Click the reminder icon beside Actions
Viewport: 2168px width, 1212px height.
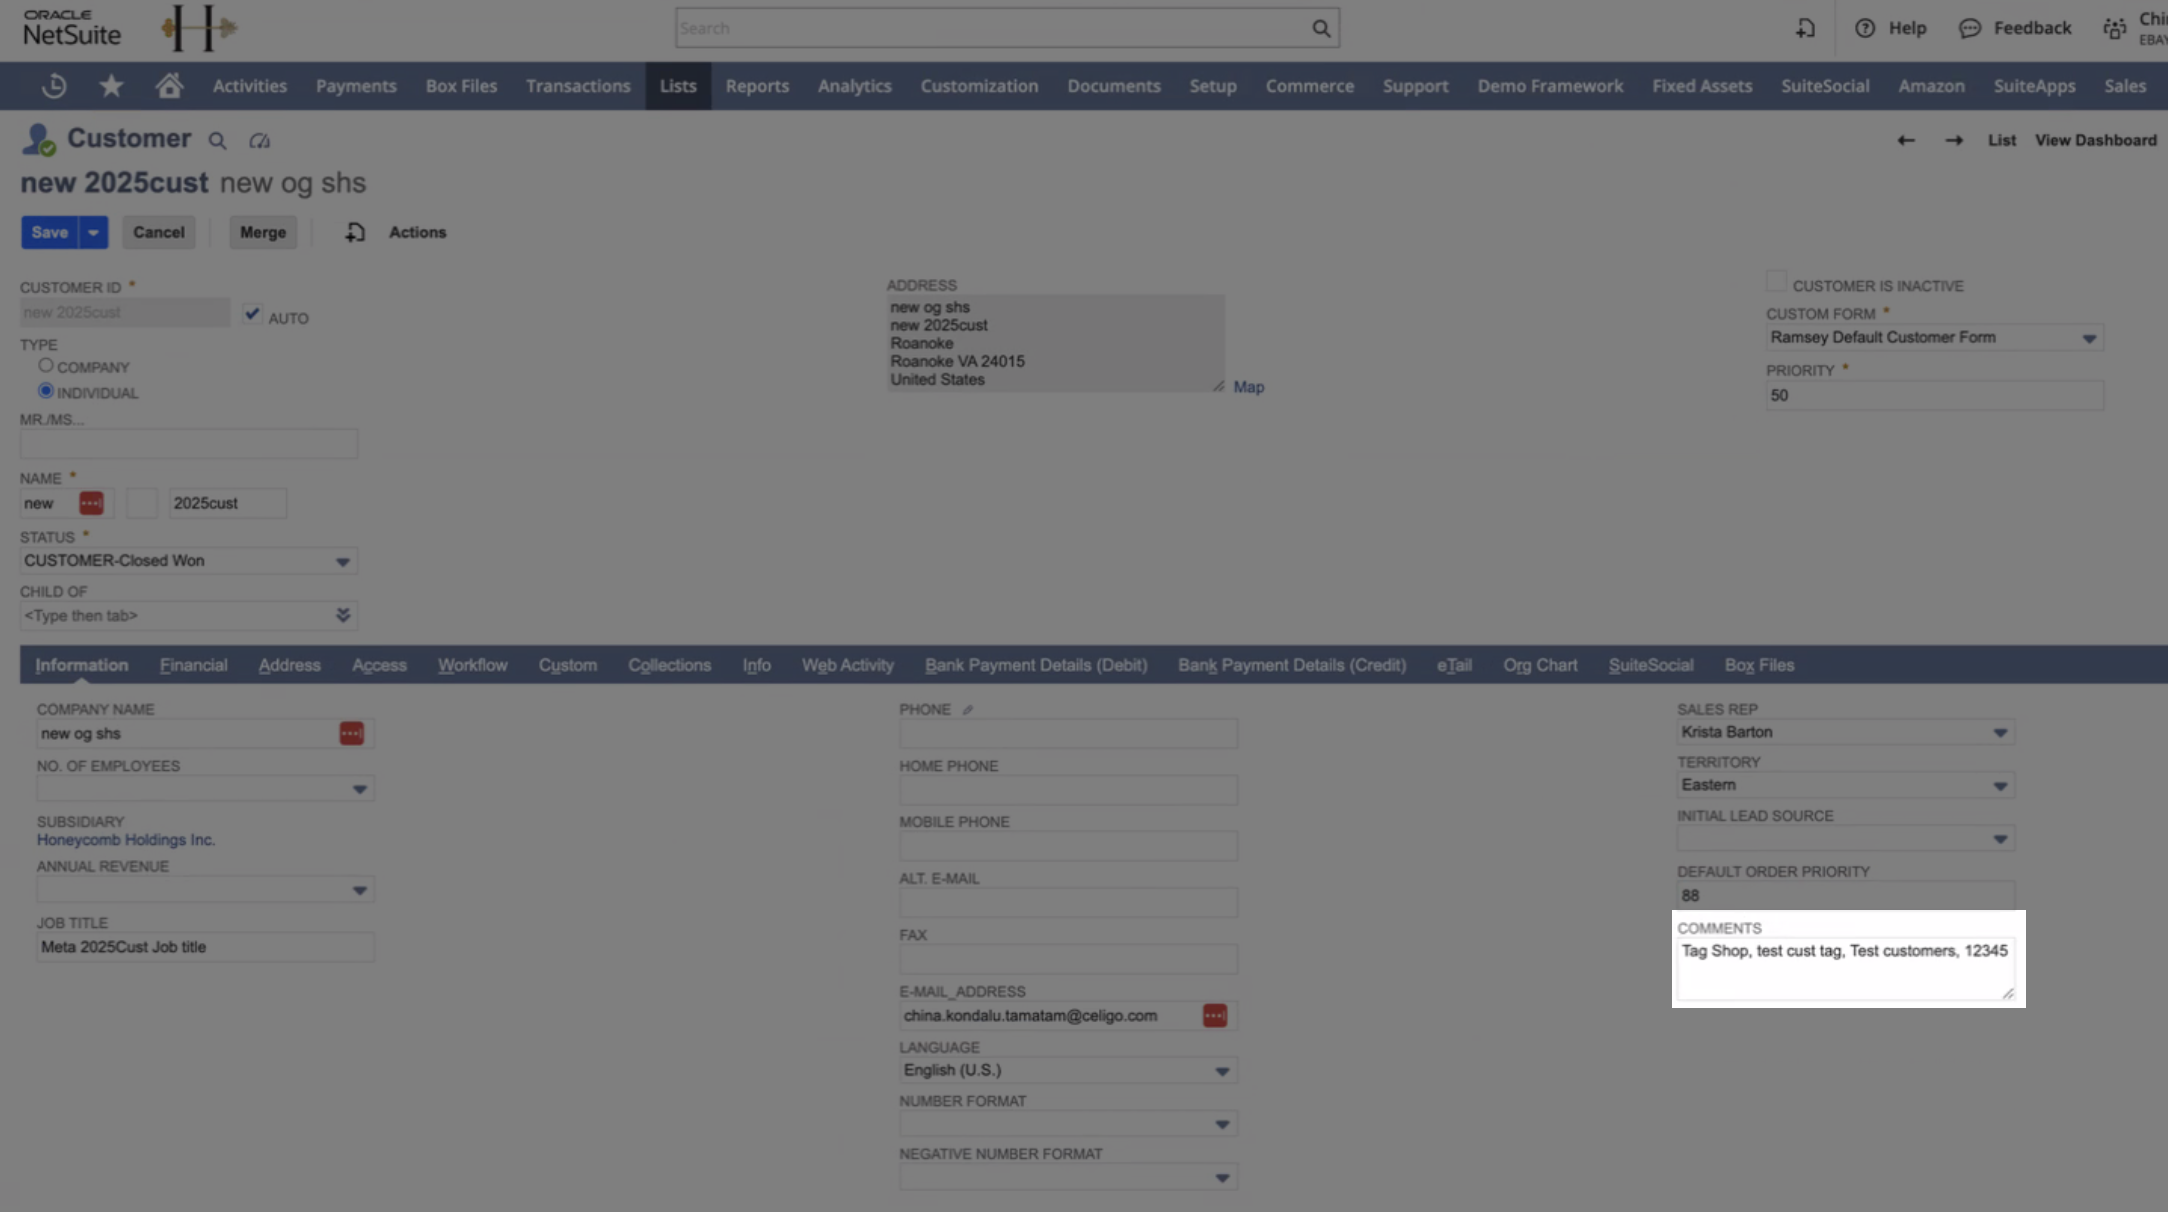[x=355, y=232]
